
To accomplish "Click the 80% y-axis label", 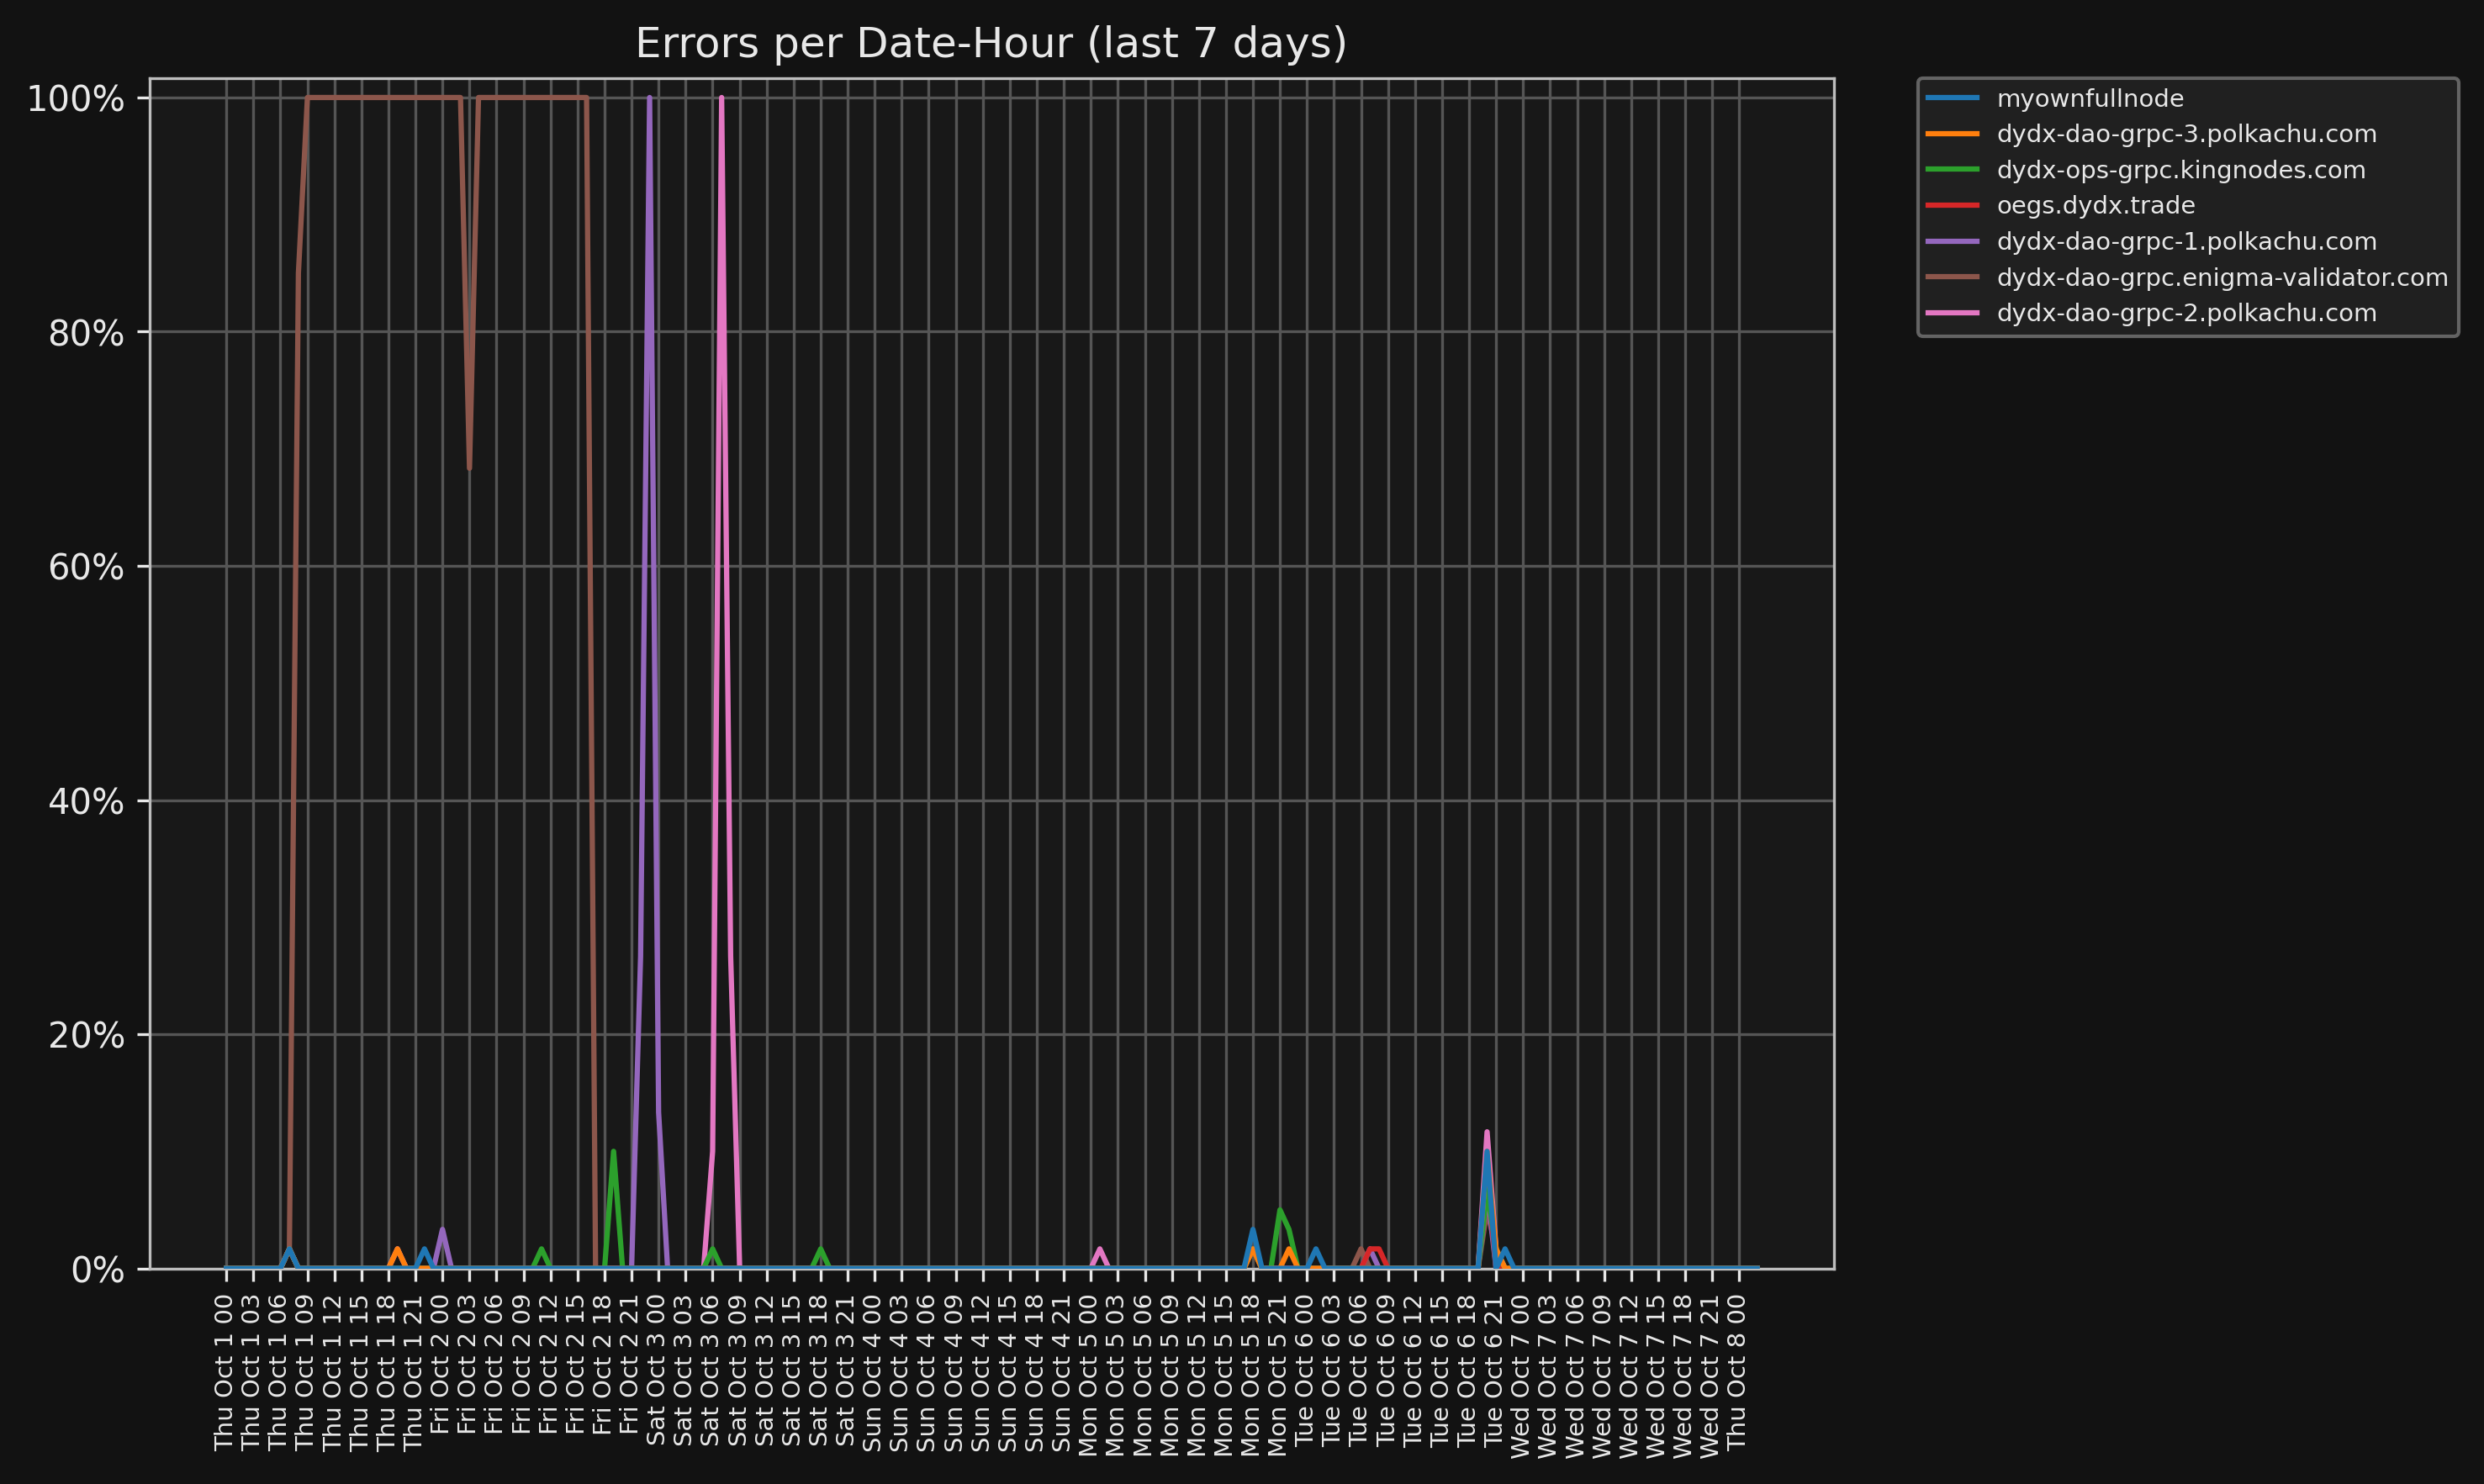I will click(x=86, y=333).
